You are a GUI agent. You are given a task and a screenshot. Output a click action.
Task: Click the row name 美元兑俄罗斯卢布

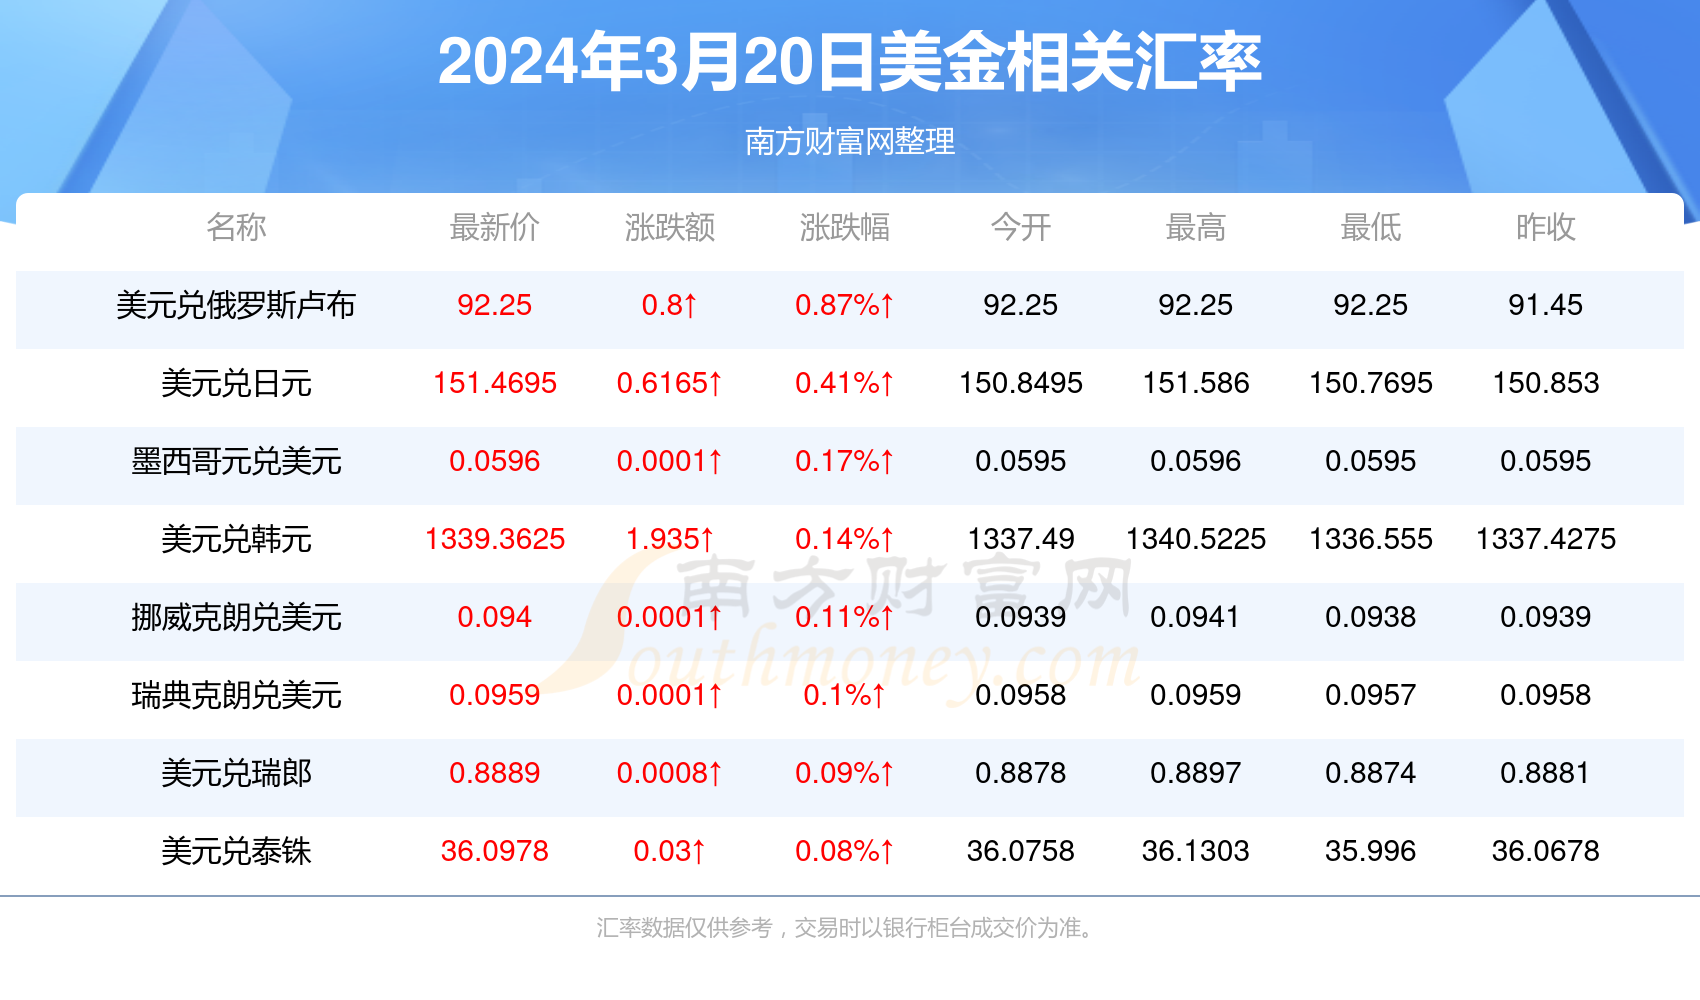(x=236, y=305)
